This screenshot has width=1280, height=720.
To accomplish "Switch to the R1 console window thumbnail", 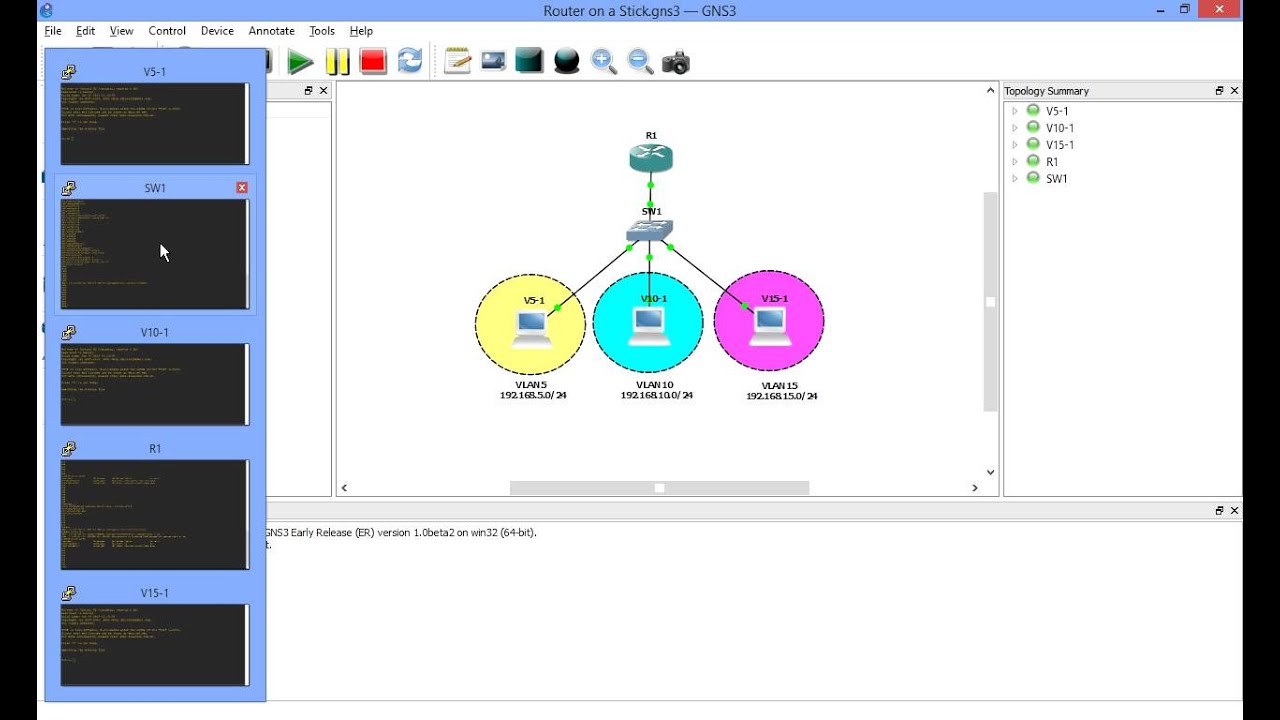I will point(154,515).
